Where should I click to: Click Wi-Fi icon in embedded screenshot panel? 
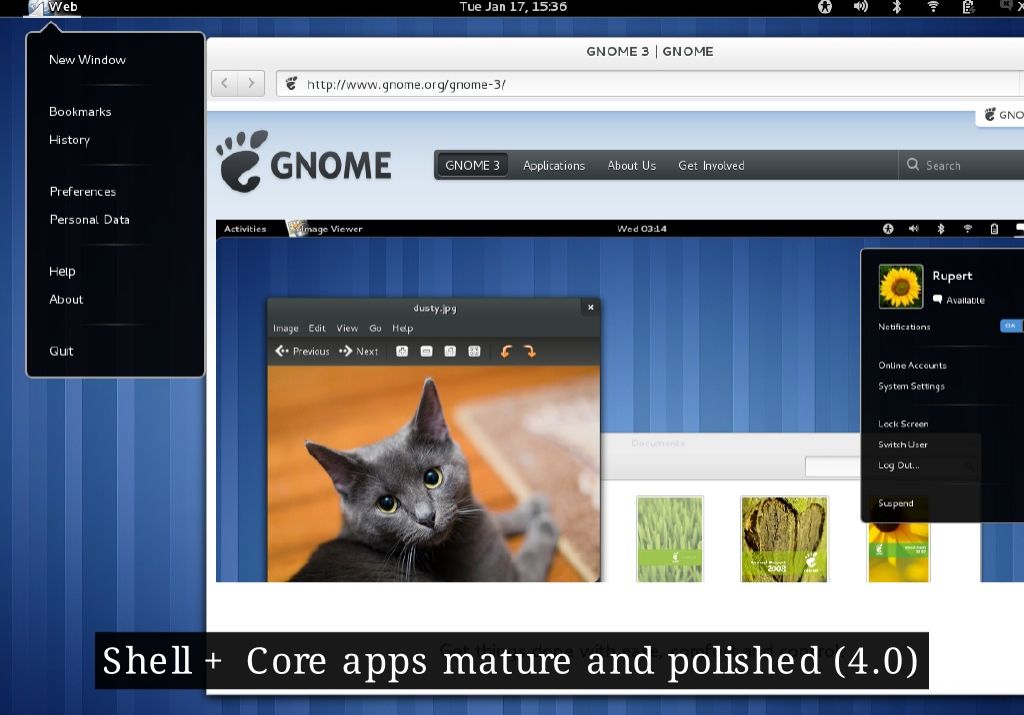[968, 229]
